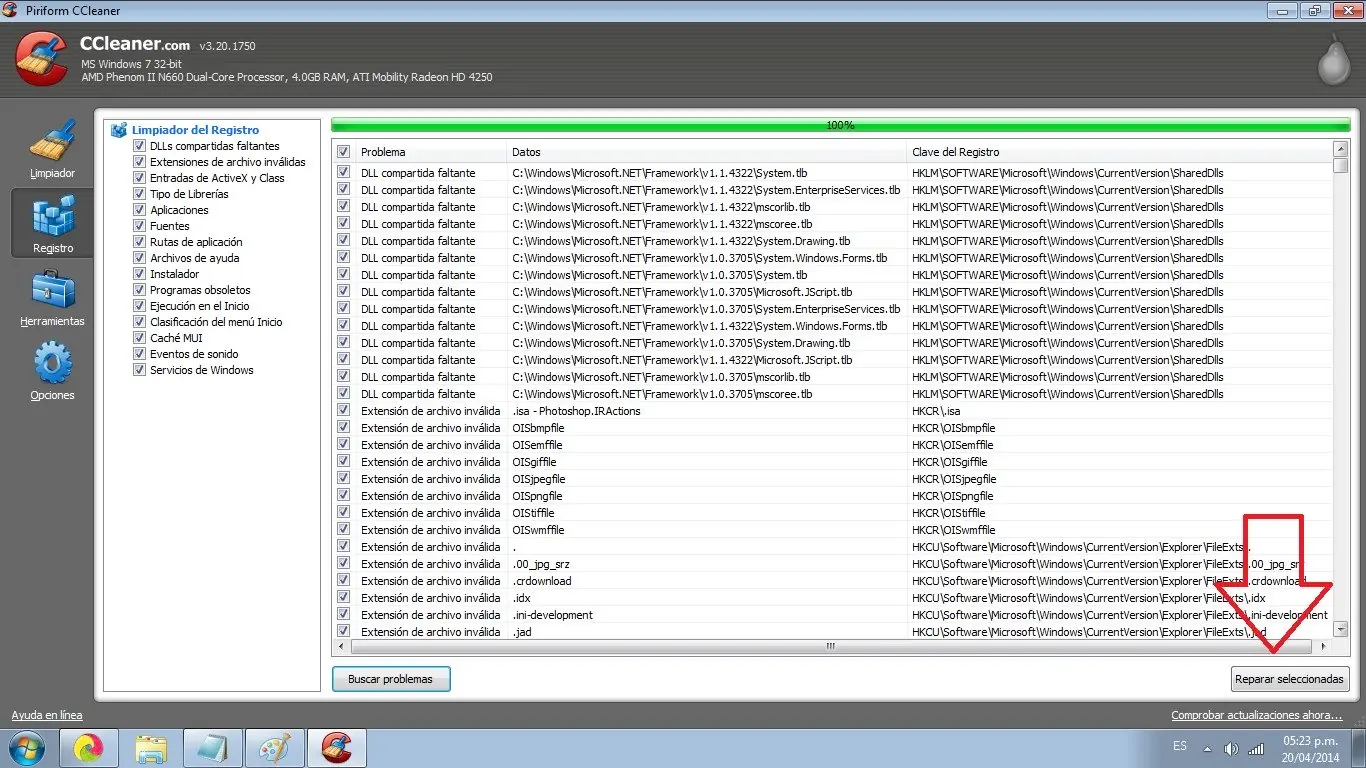Toggle DLLs compartidas faltantes checkbox

click(140, 146)
